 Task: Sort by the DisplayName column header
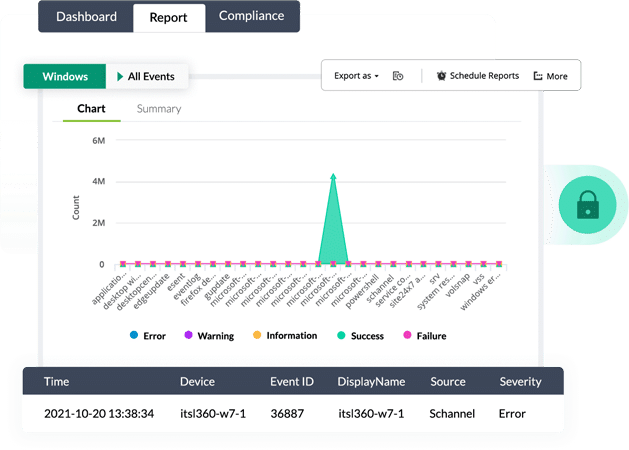(x=371, y=381)
